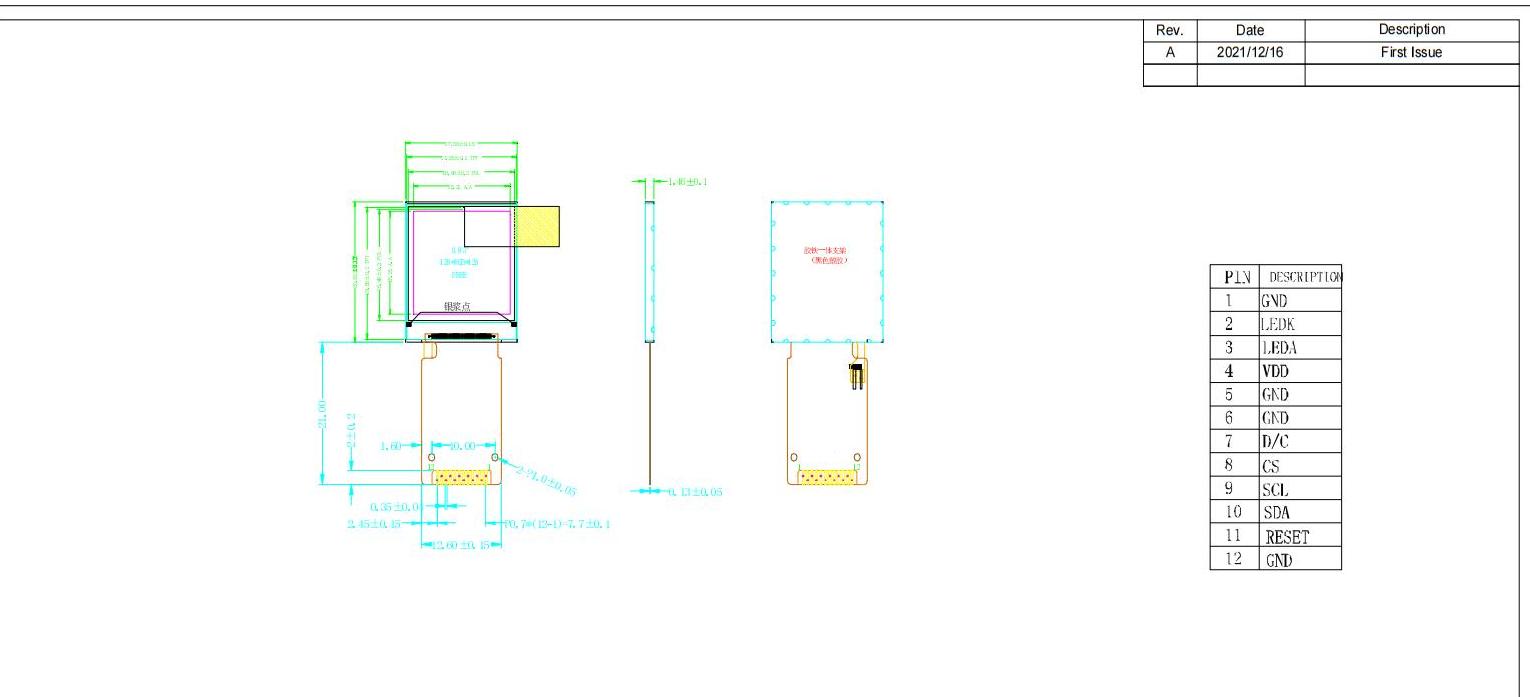Click the CS pin description cell
1530x697 pixels.
click(1271, 466)
